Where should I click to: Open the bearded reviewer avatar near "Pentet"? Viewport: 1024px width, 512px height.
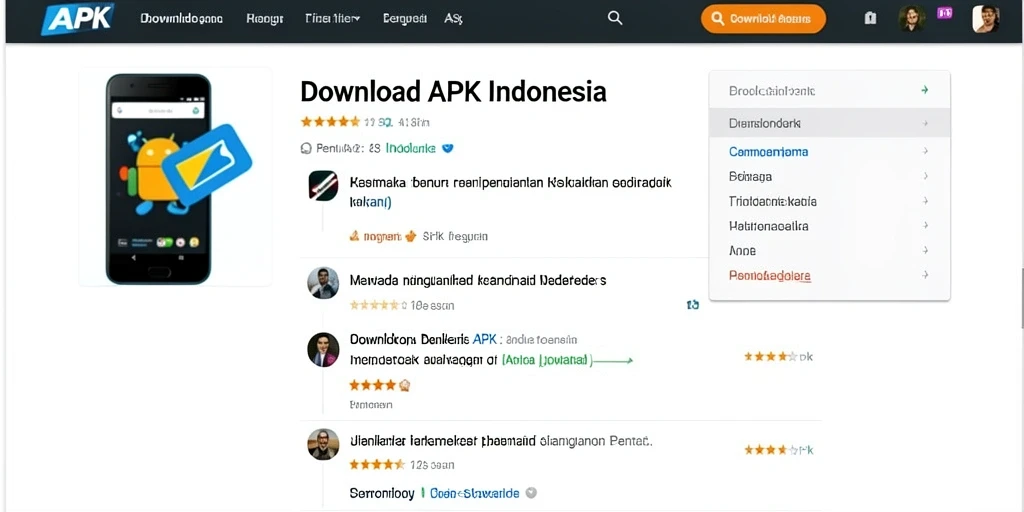coord(323,444)
